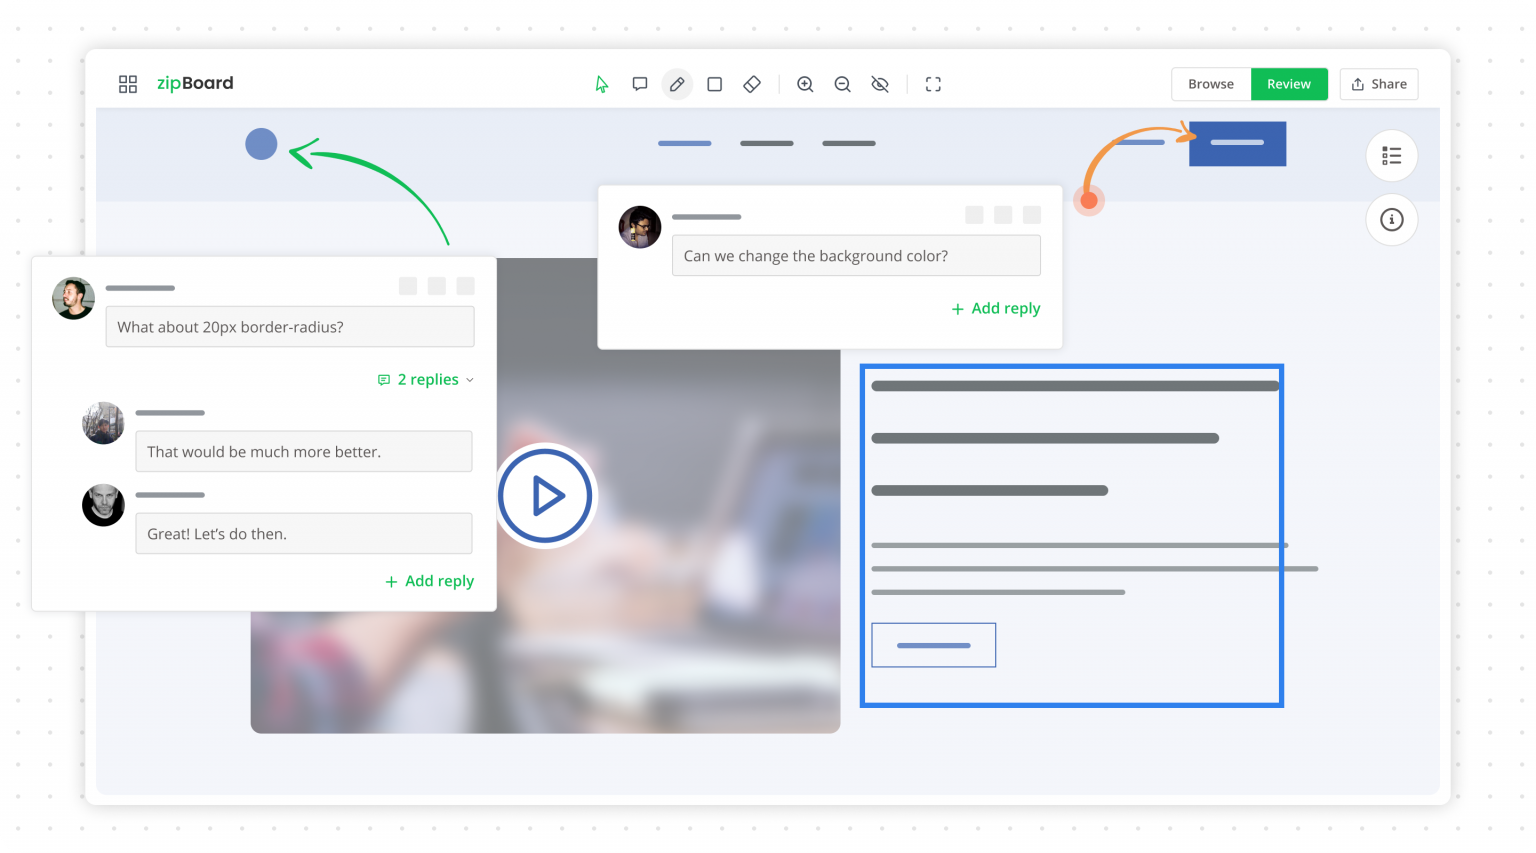Select the pencil annotation tool
Viewport: 1536px width, 853px height.
(x=677, y=84)
